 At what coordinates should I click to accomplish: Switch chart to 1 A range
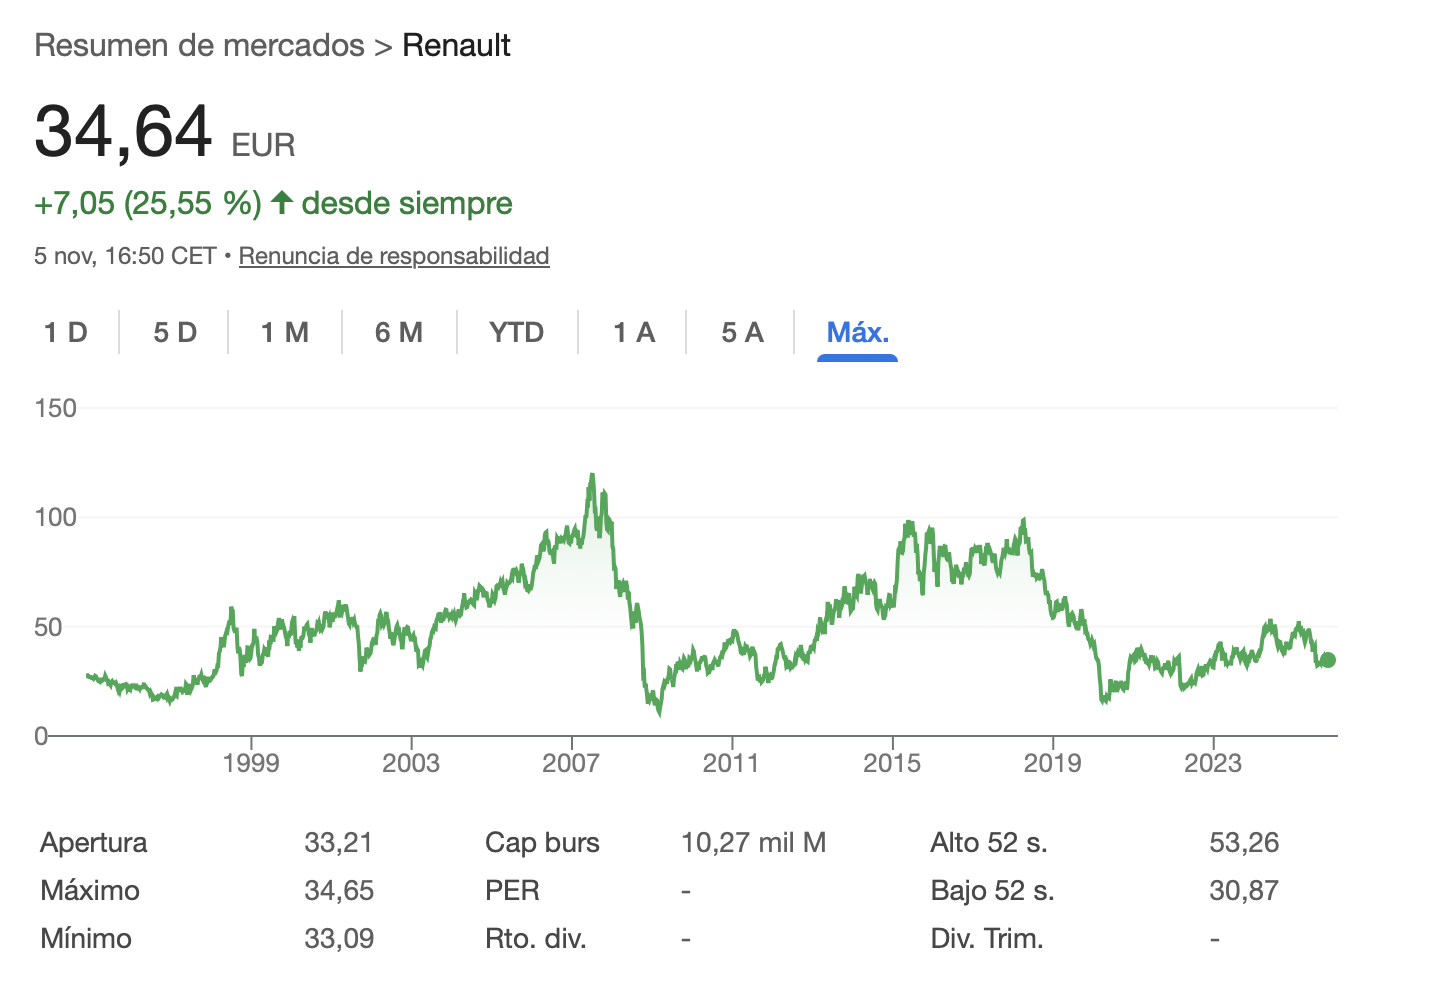pos(634,332)
